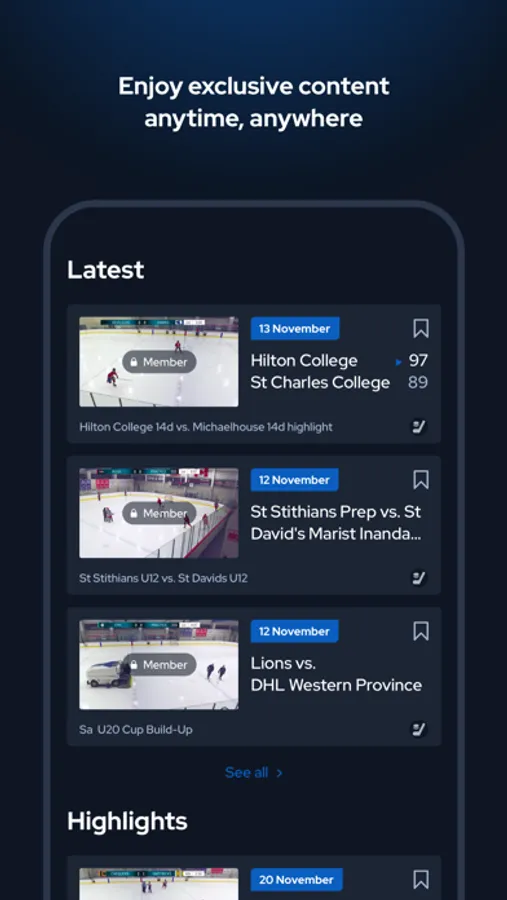
Task: Bookmark the St Stithians Prep match
Action: coord(421,480)
